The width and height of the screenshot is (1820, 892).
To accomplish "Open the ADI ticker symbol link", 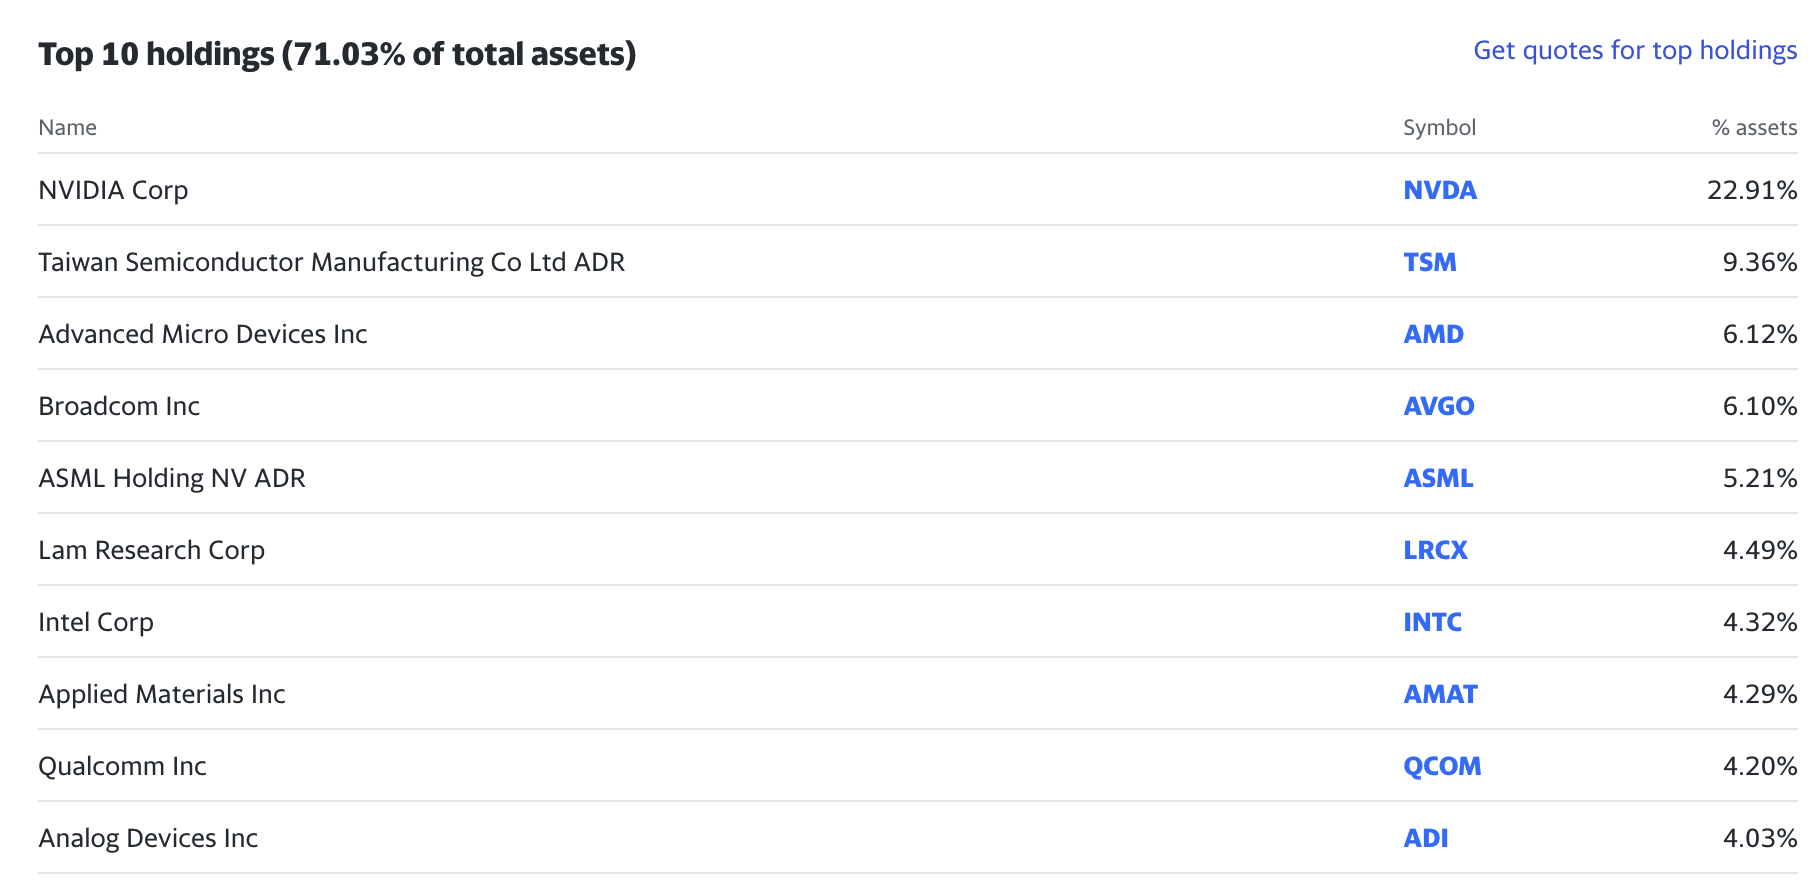I will click(1425, 838).
